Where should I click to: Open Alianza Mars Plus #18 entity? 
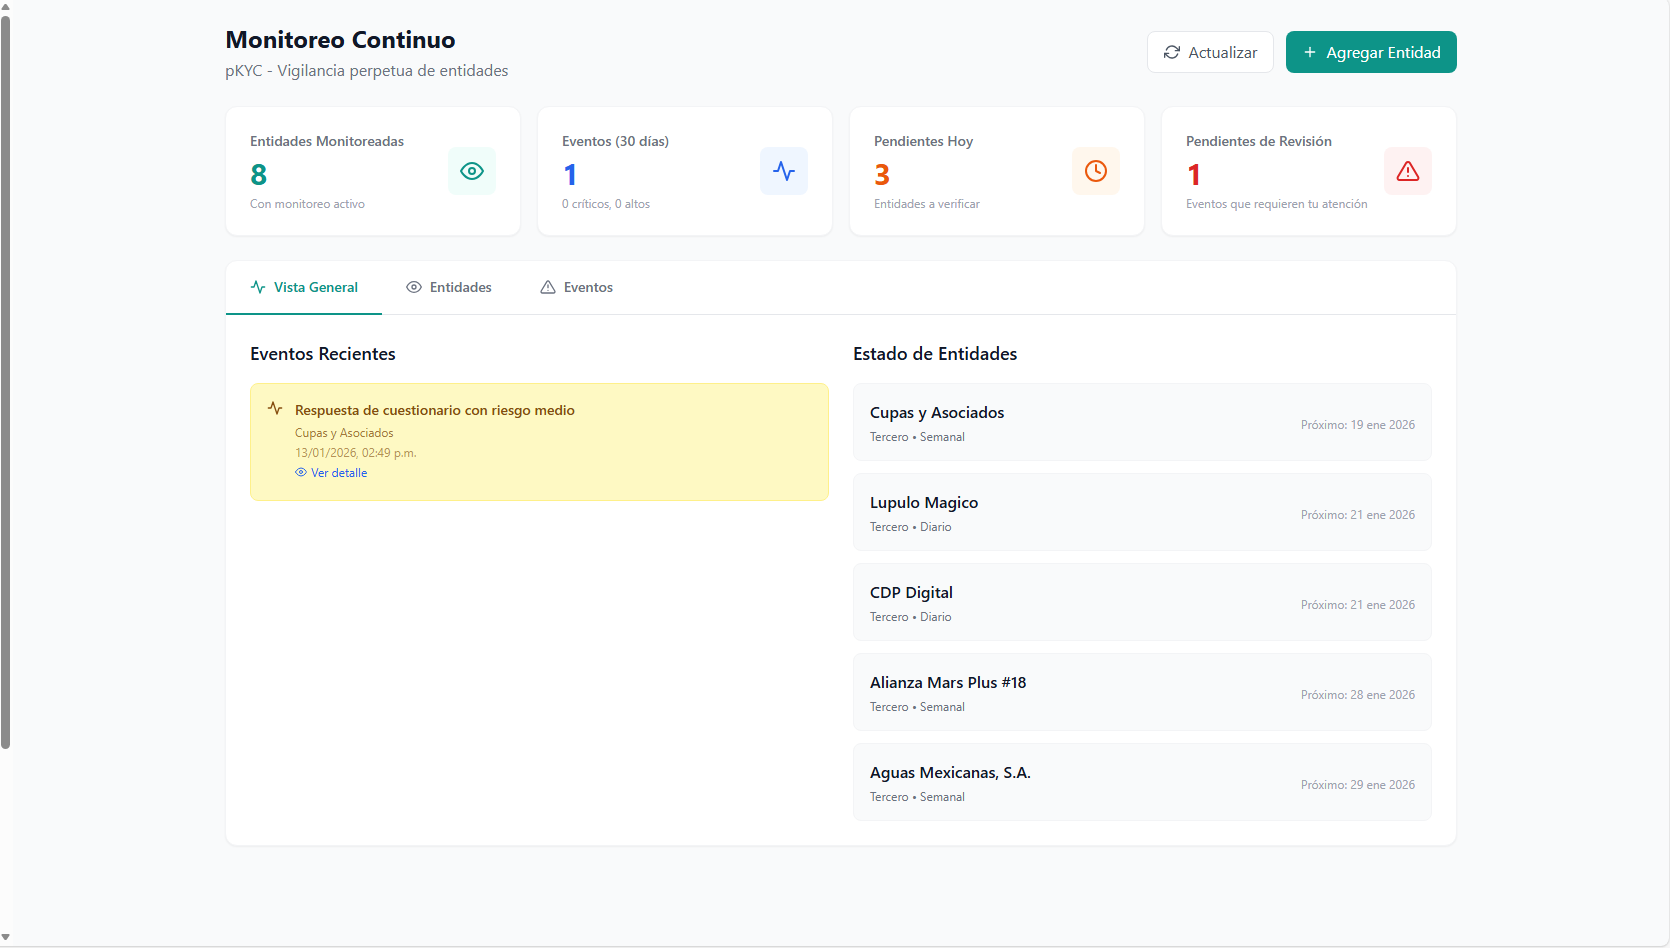pyautogui.click(x=1141, y=692)
